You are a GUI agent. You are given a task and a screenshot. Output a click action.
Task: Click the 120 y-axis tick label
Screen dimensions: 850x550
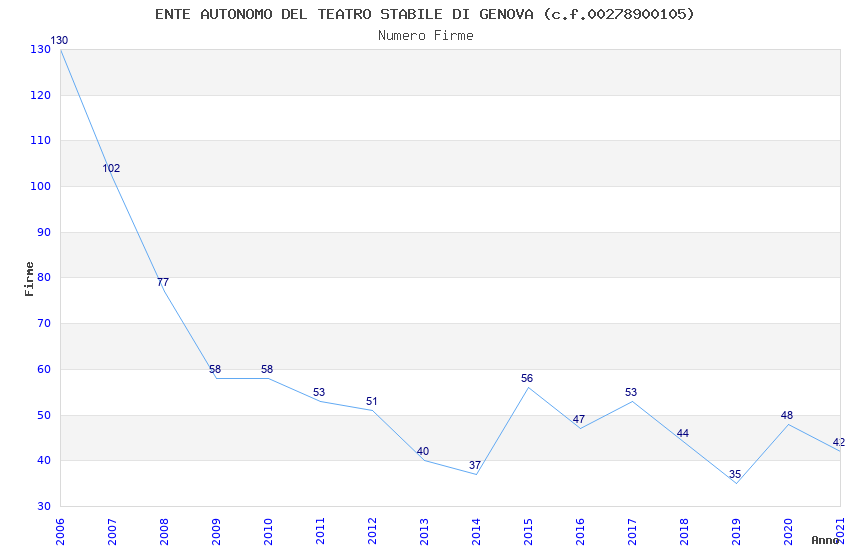[41, 95]
